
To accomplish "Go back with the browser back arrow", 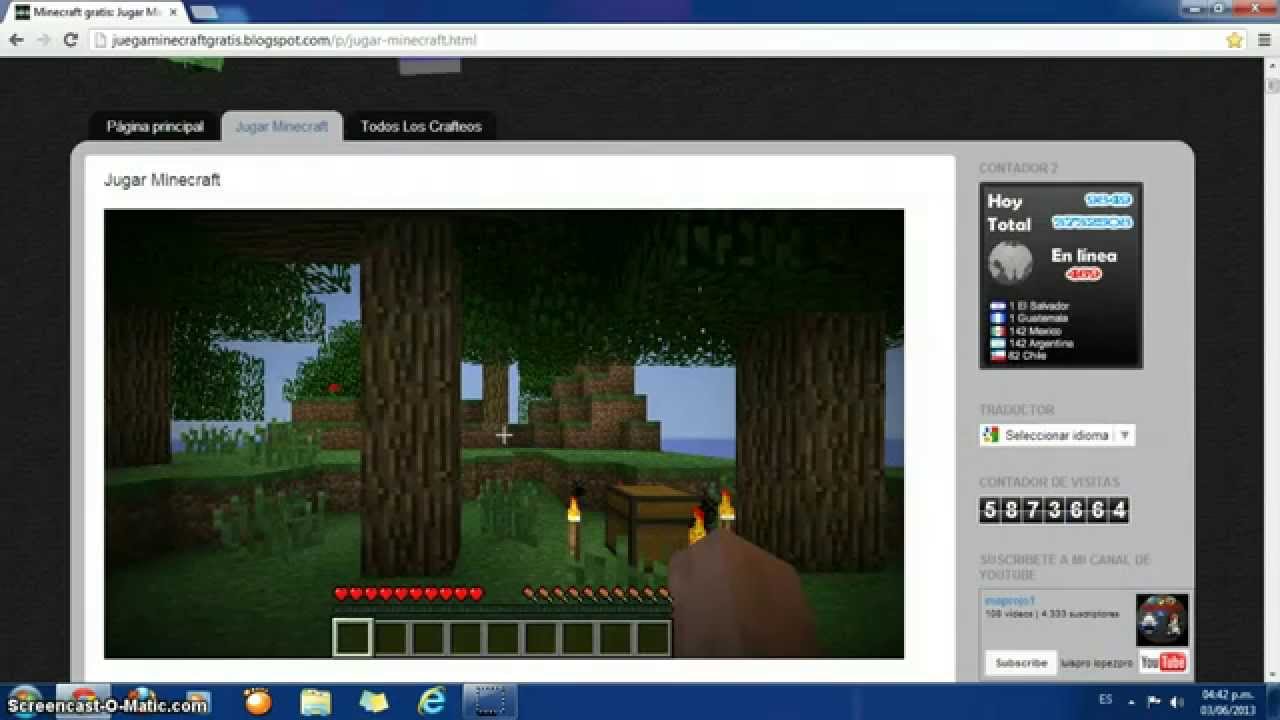I will tap(16, 40).
